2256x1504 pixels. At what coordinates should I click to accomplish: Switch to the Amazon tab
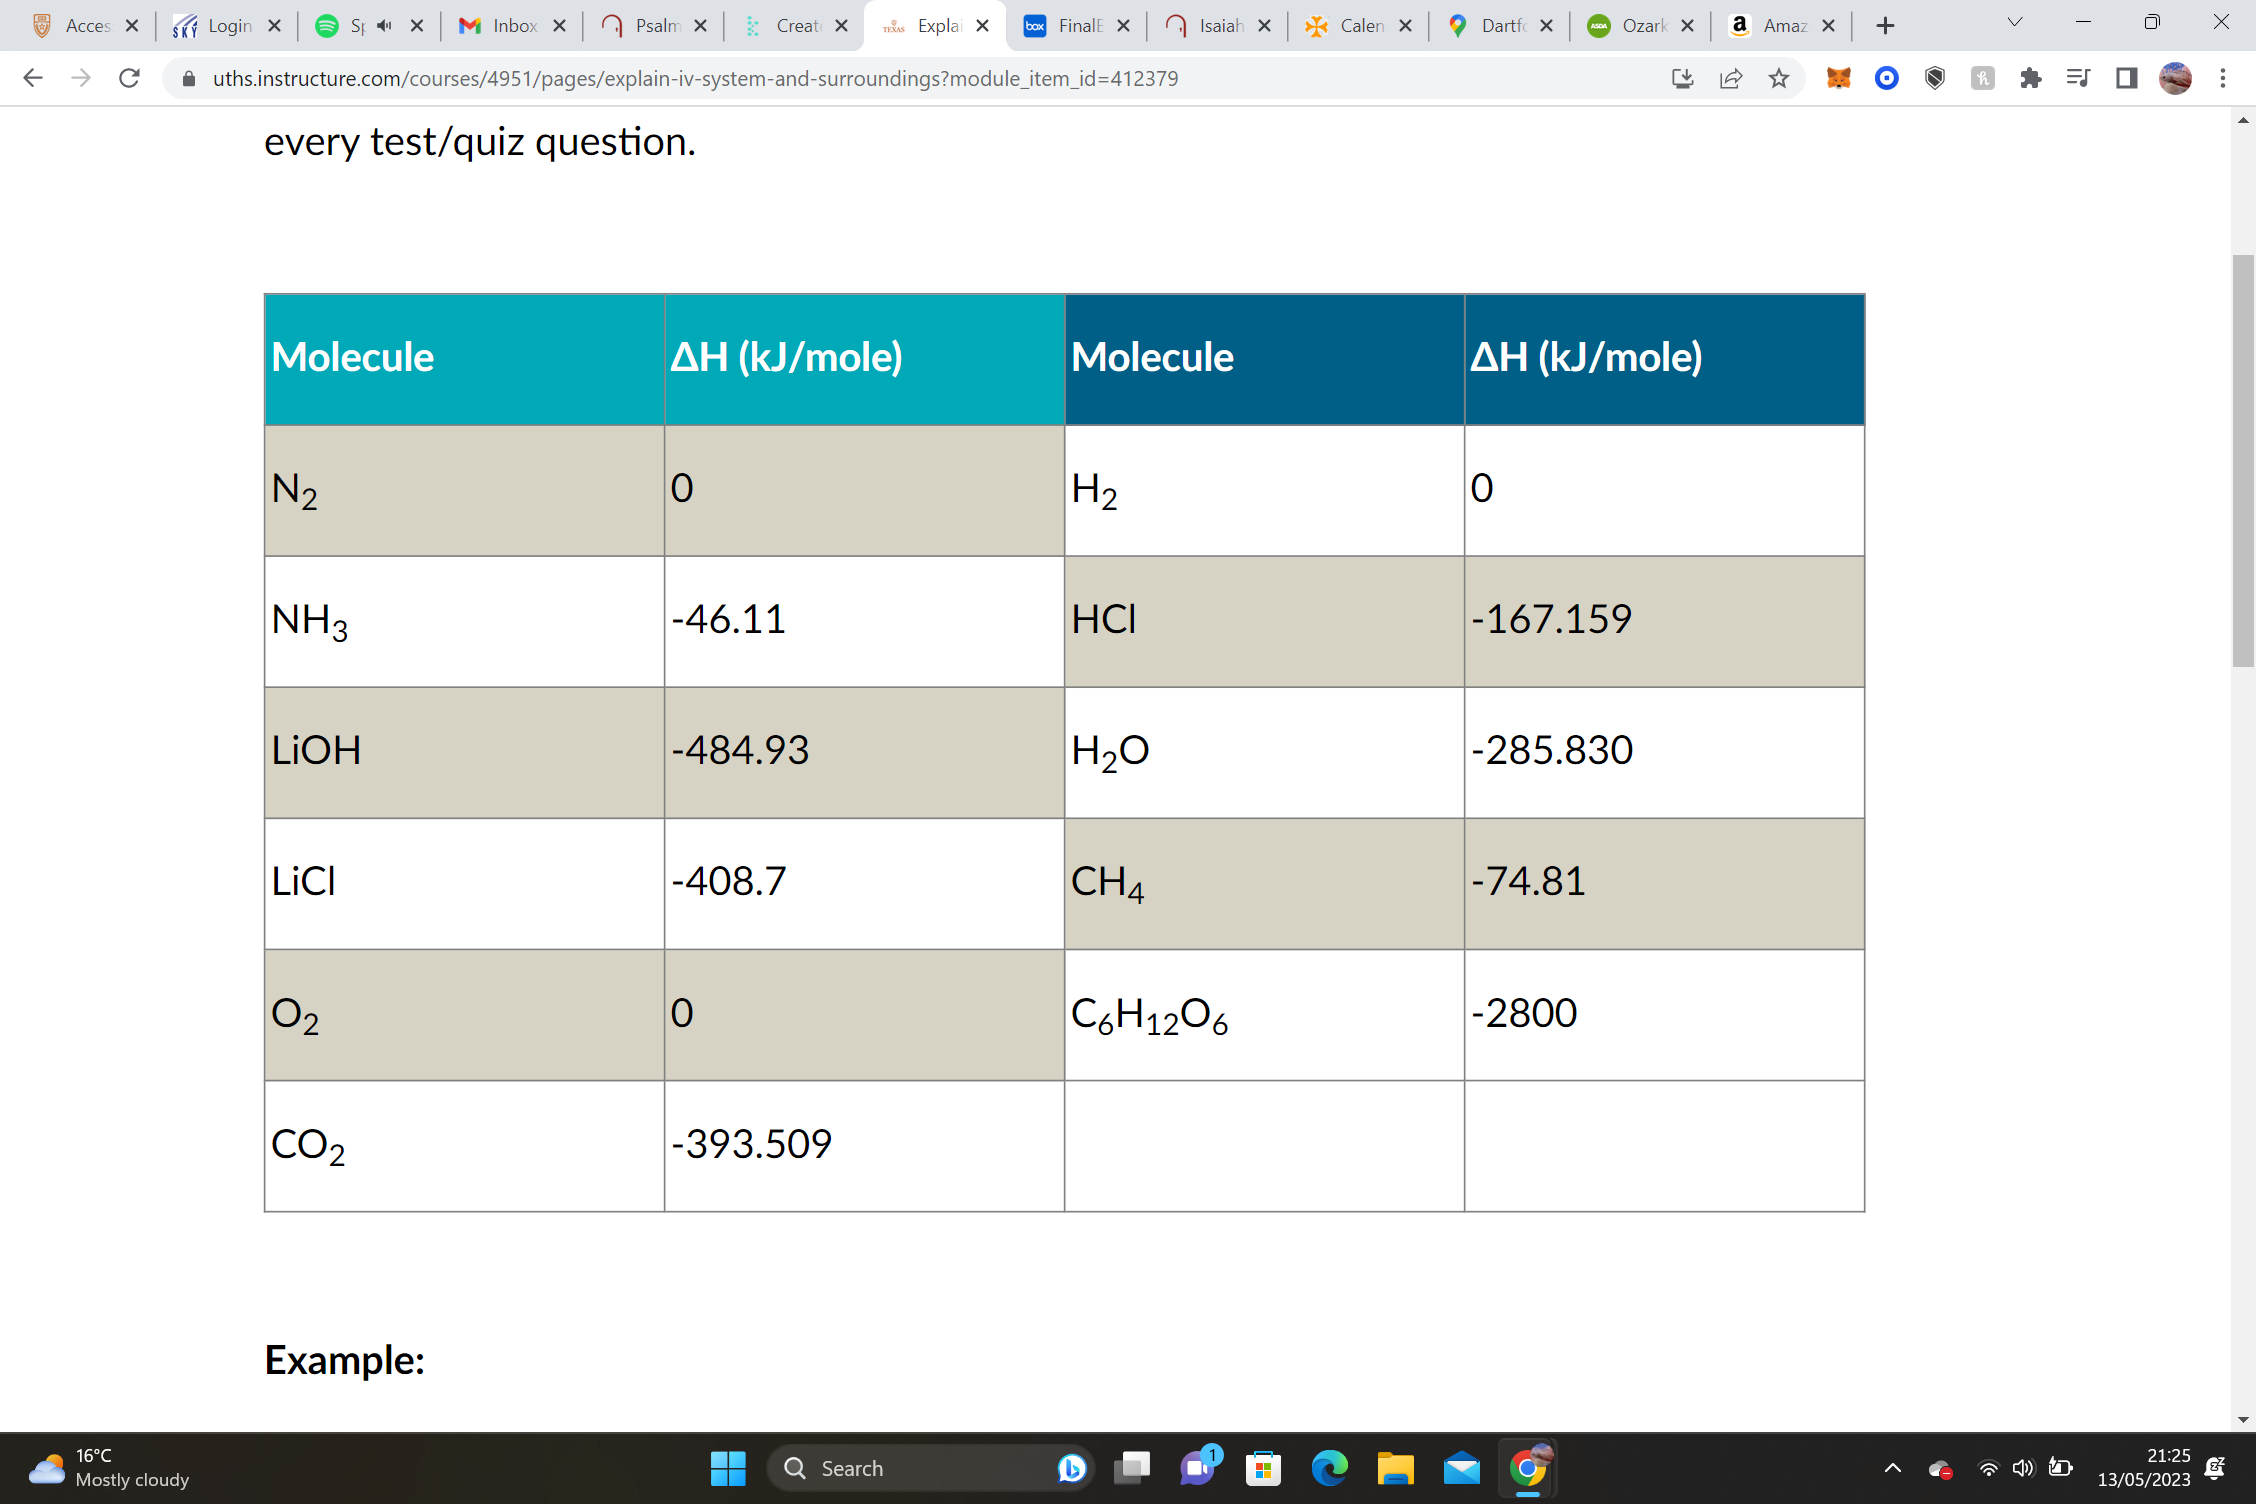[x=1782, y=26]
